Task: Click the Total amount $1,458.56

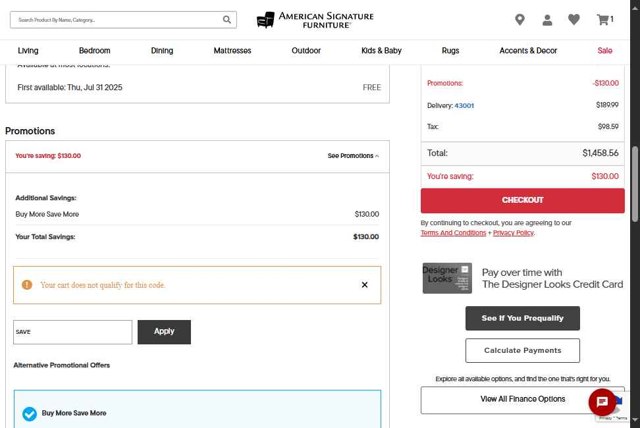Action: [600, 153]
